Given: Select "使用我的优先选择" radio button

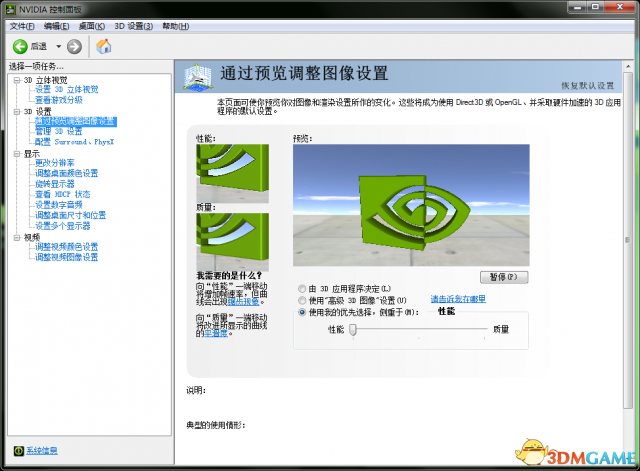Looking at the screenshot, I should pos(303,312).
